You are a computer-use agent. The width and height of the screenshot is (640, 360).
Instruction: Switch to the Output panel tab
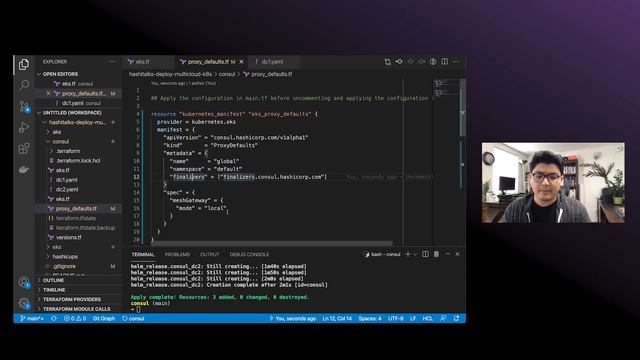click(209, 254)
